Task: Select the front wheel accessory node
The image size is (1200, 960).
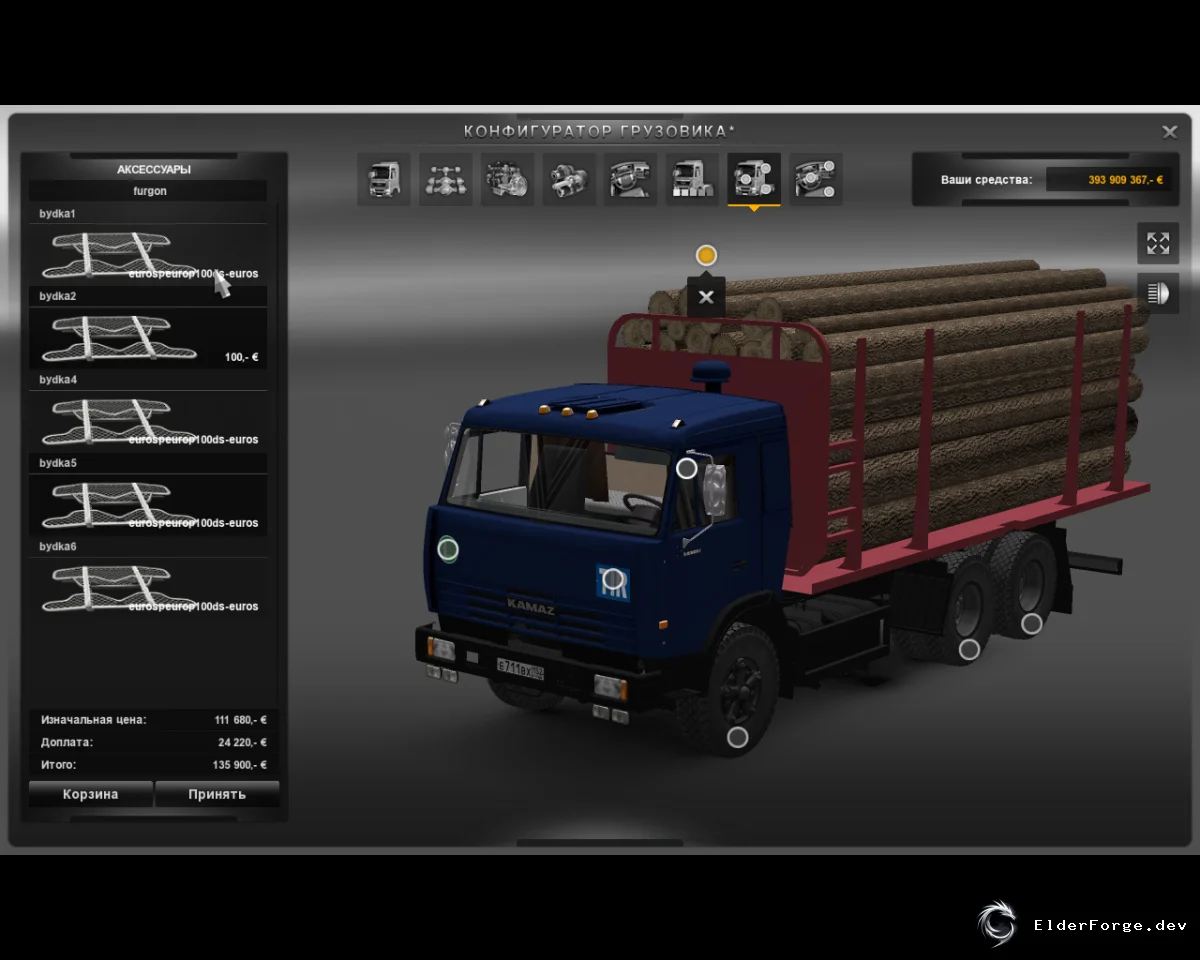Action: click(737, 737)
